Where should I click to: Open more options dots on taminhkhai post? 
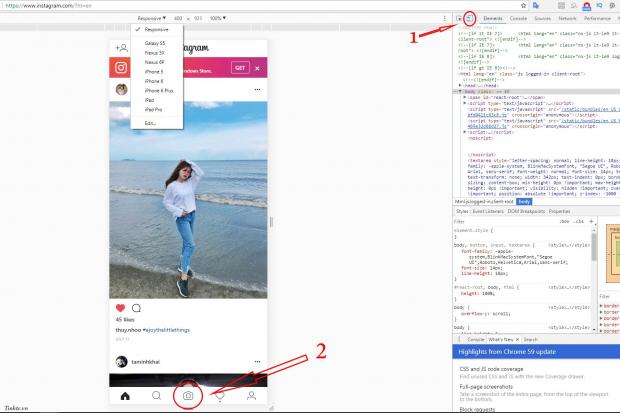click(x=257, y=362)
